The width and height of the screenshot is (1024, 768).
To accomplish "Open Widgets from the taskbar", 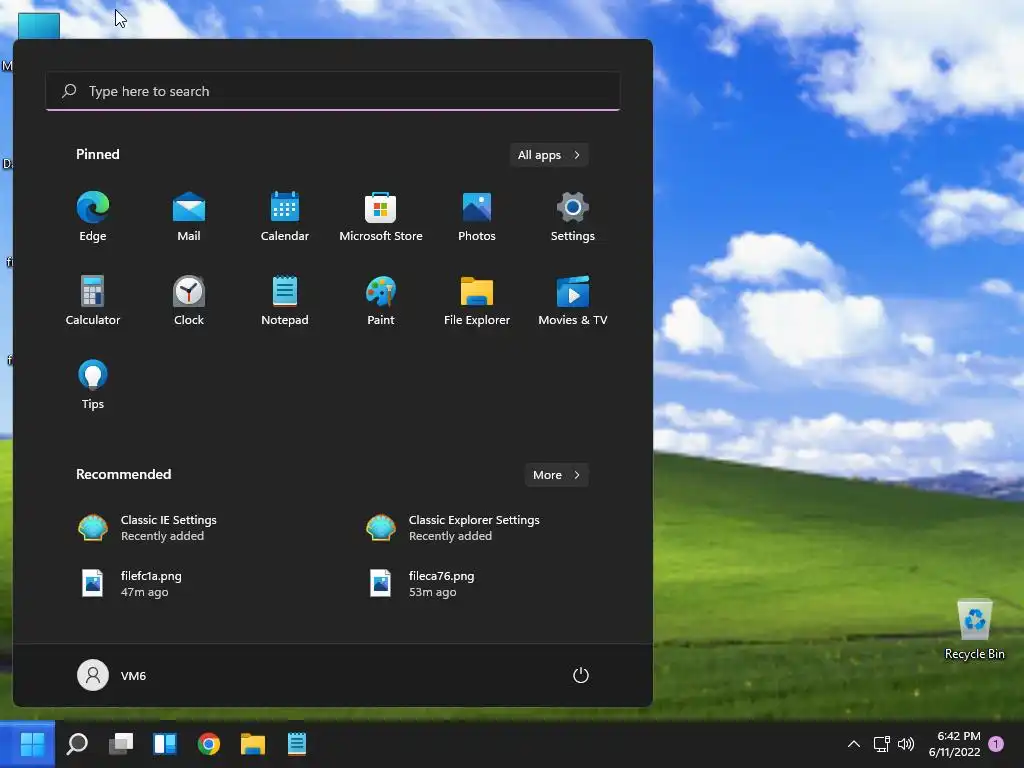I will tap(165, 744).
